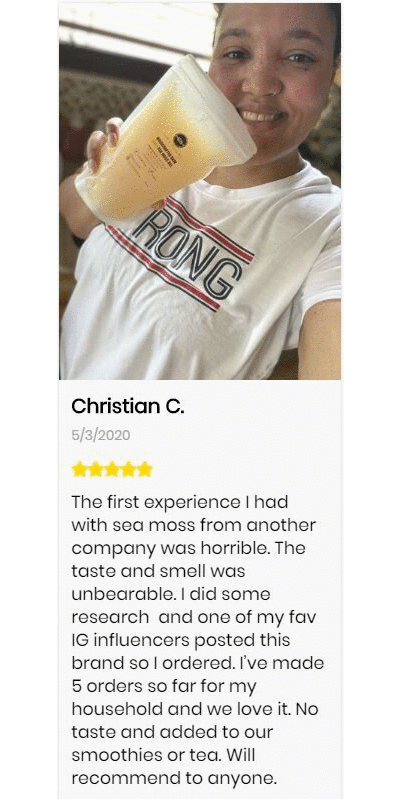Click the "with sea moss from another" line
Screen dimensions: 400x799
pyautogui.click(x=194, y=525)
